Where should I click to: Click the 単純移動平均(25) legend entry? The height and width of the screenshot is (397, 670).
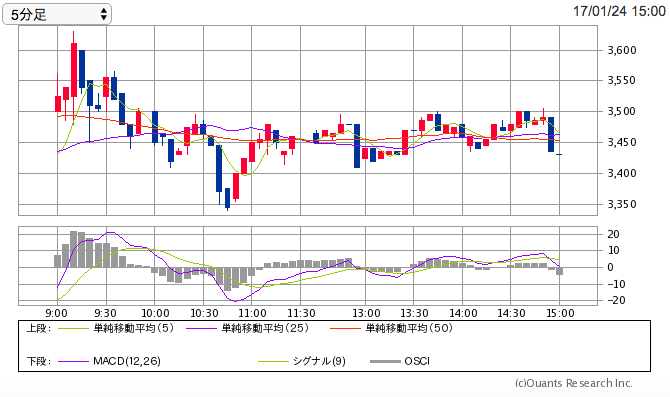[x=265, y=328]
